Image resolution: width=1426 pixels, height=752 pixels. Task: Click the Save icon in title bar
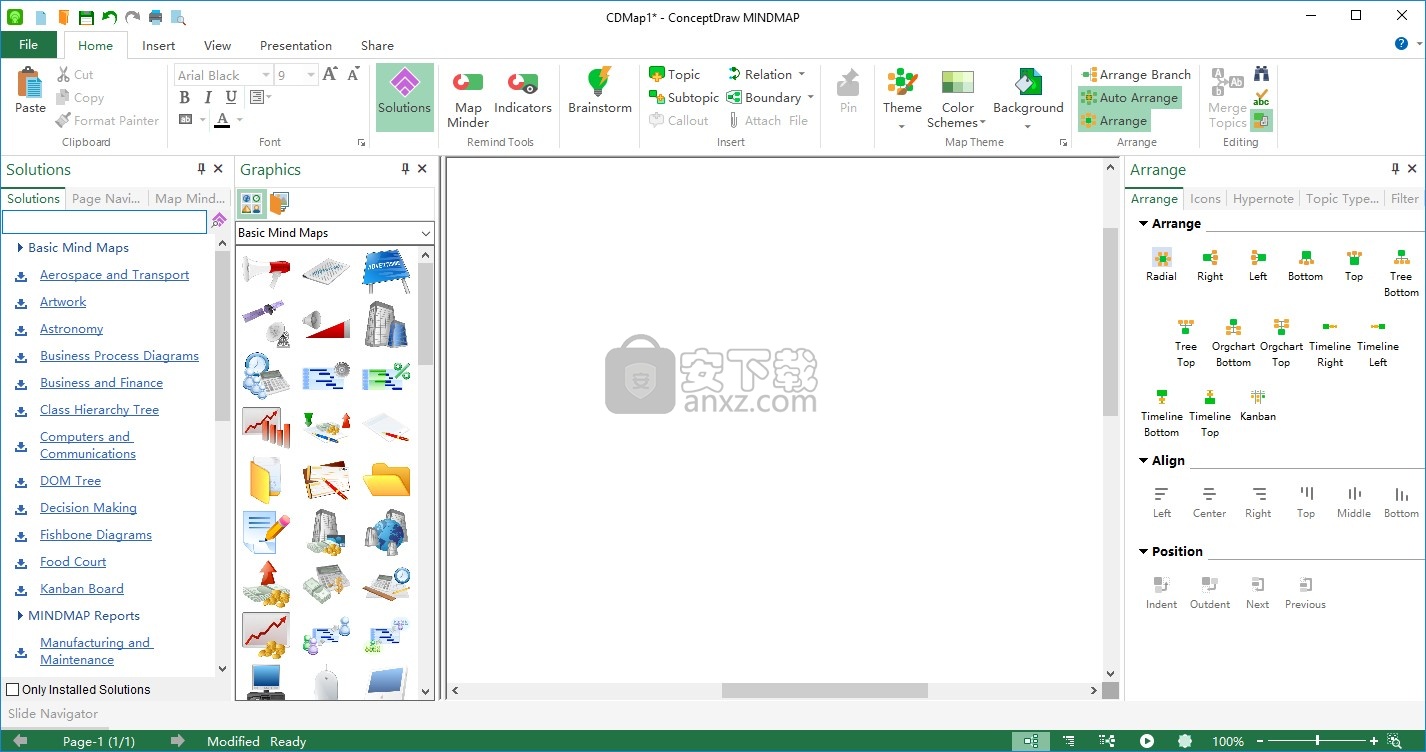86,17
